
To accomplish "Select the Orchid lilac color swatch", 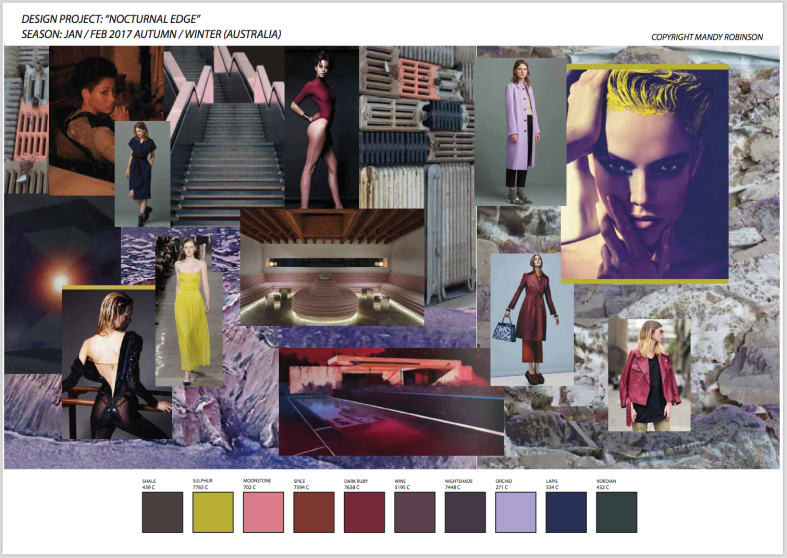I will (516, 512).
